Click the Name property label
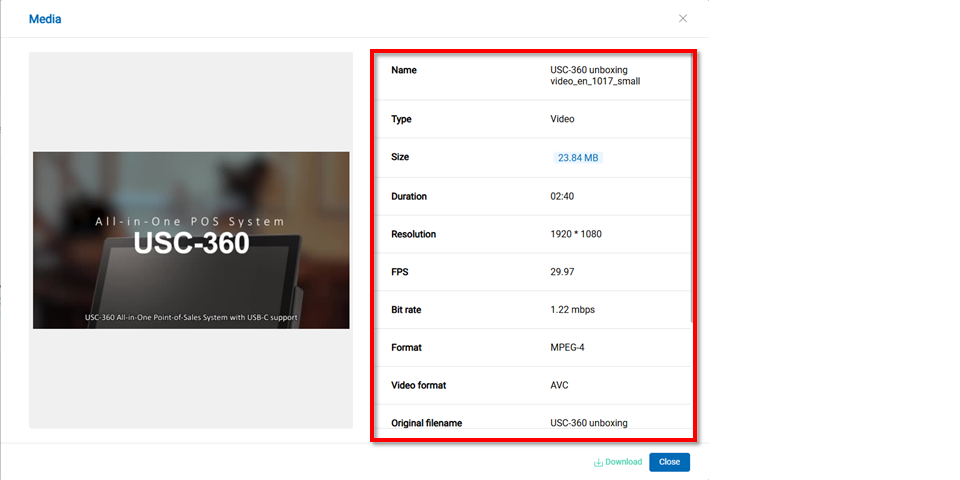 click(404, 70)
